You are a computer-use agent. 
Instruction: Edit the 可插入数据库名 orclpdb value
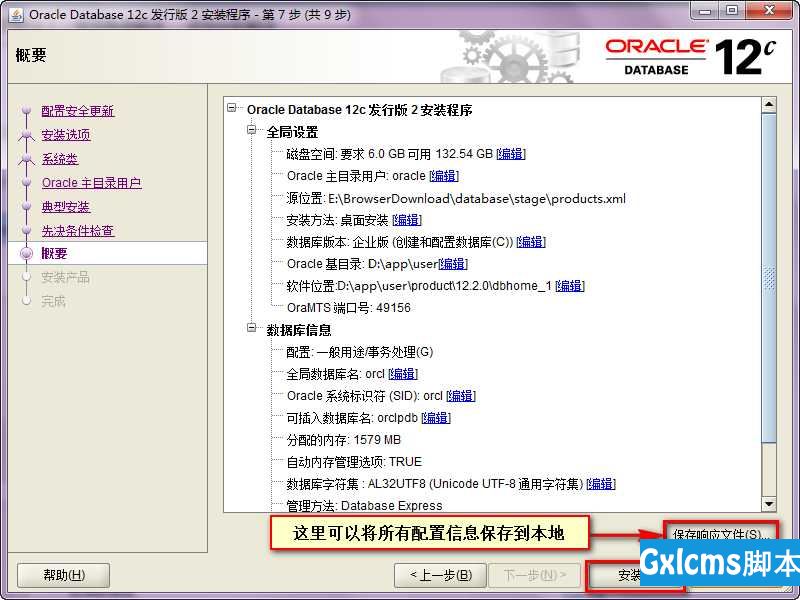(436, 418)
